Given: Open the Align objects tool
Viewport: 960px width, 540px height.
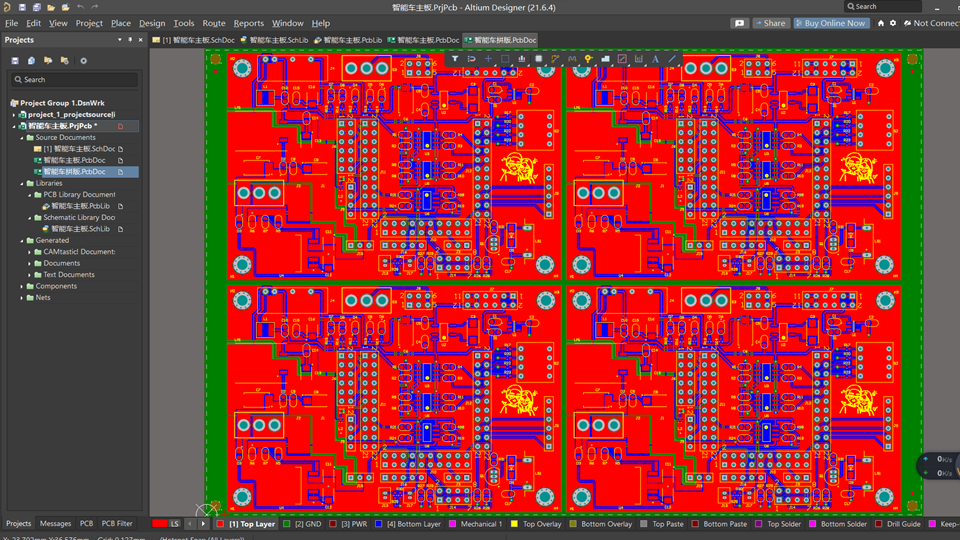Looking at the screenshot, I should [522, 59].
